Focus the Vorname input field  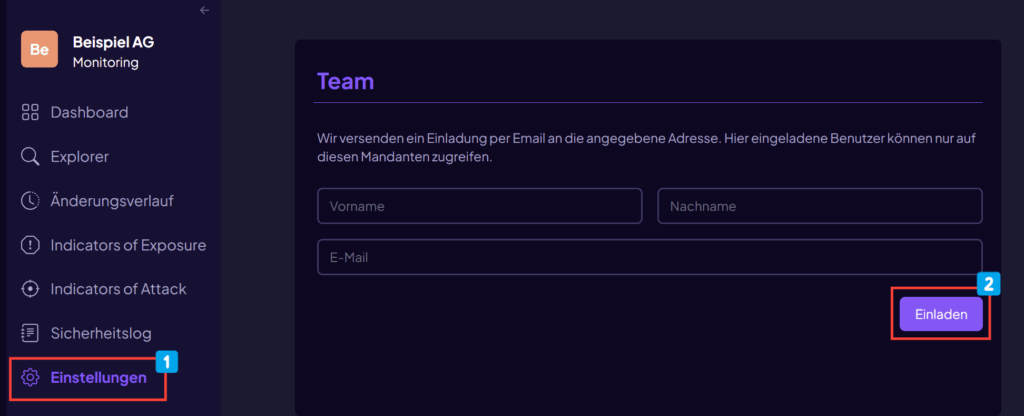pyautogui.click(x=480, y=206)
